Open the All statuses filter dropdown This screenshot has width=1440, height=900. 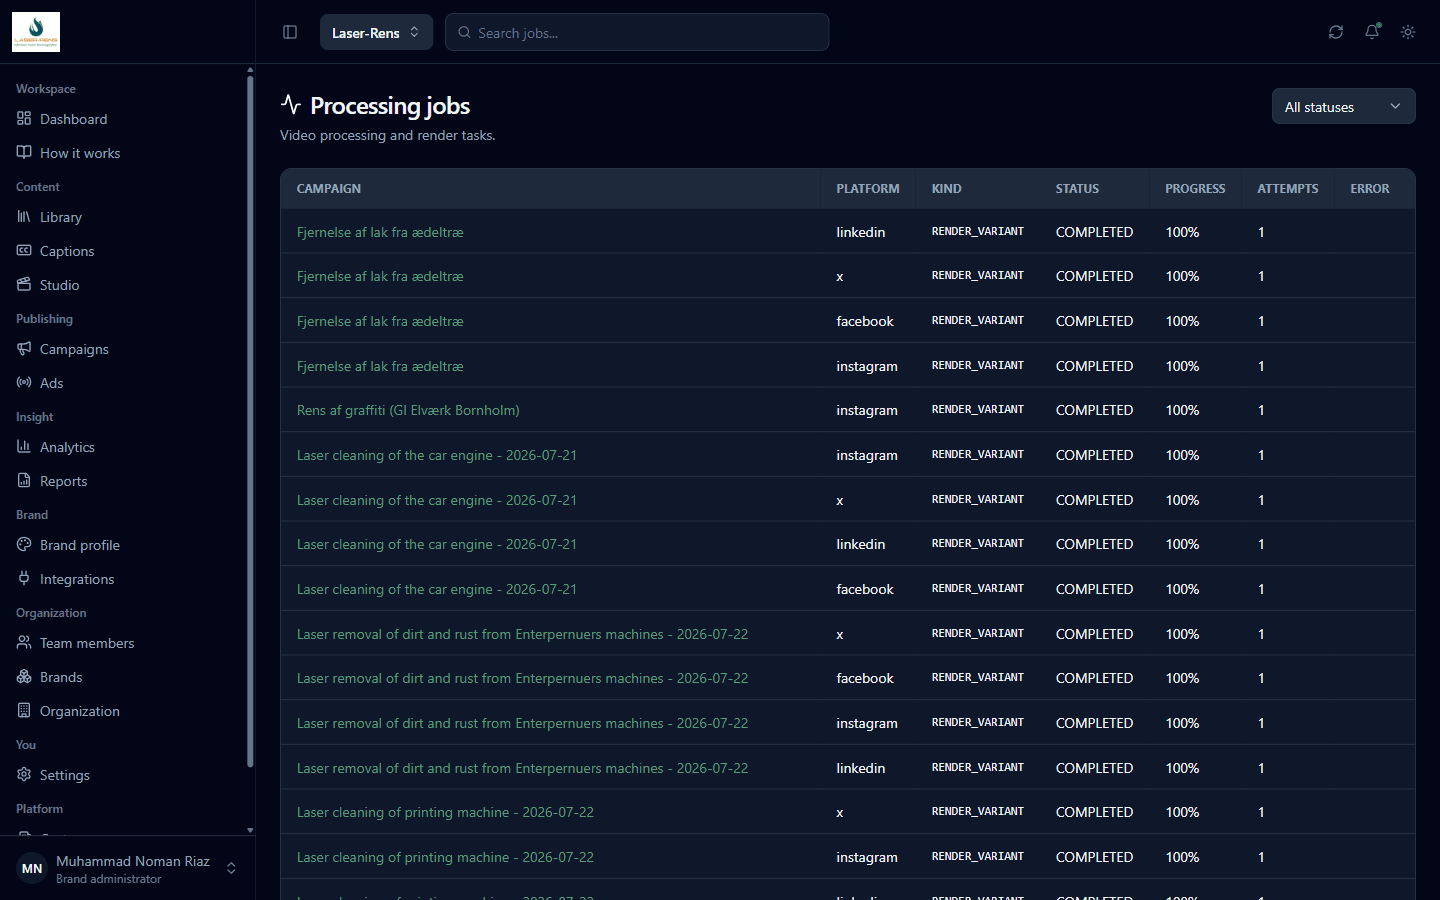(x=1343, y=106)
